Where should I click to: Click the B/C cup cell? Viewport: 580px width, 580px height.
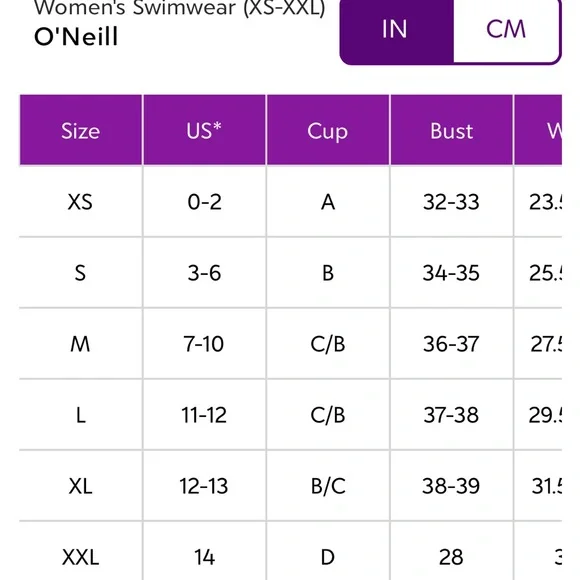tap(328, 486)
